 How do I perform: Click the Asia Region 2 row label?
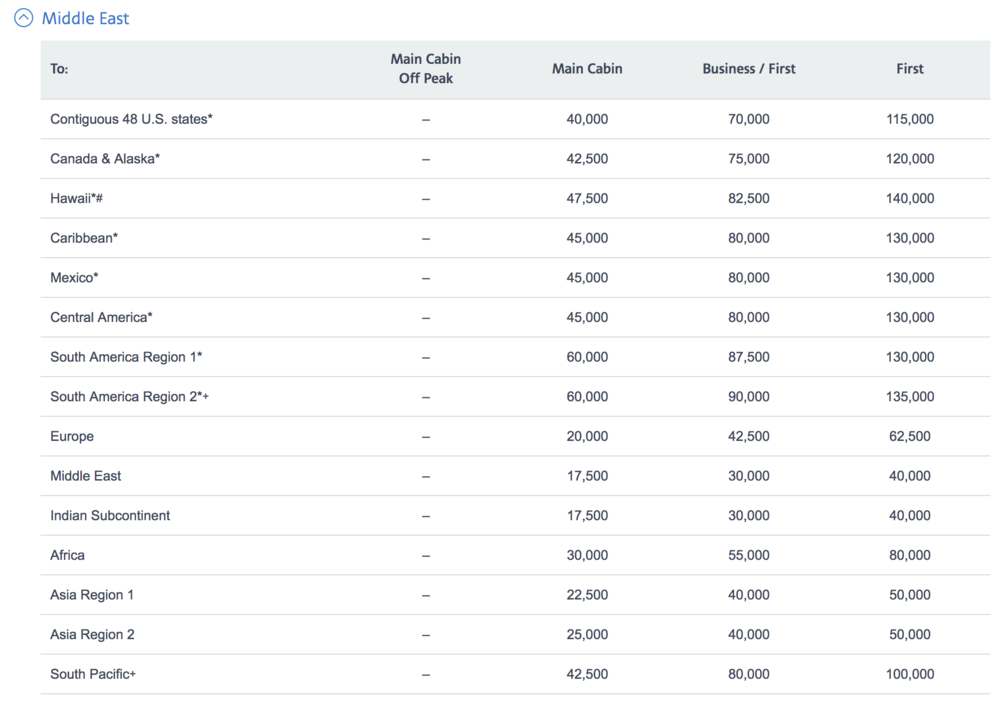point(92,634)
